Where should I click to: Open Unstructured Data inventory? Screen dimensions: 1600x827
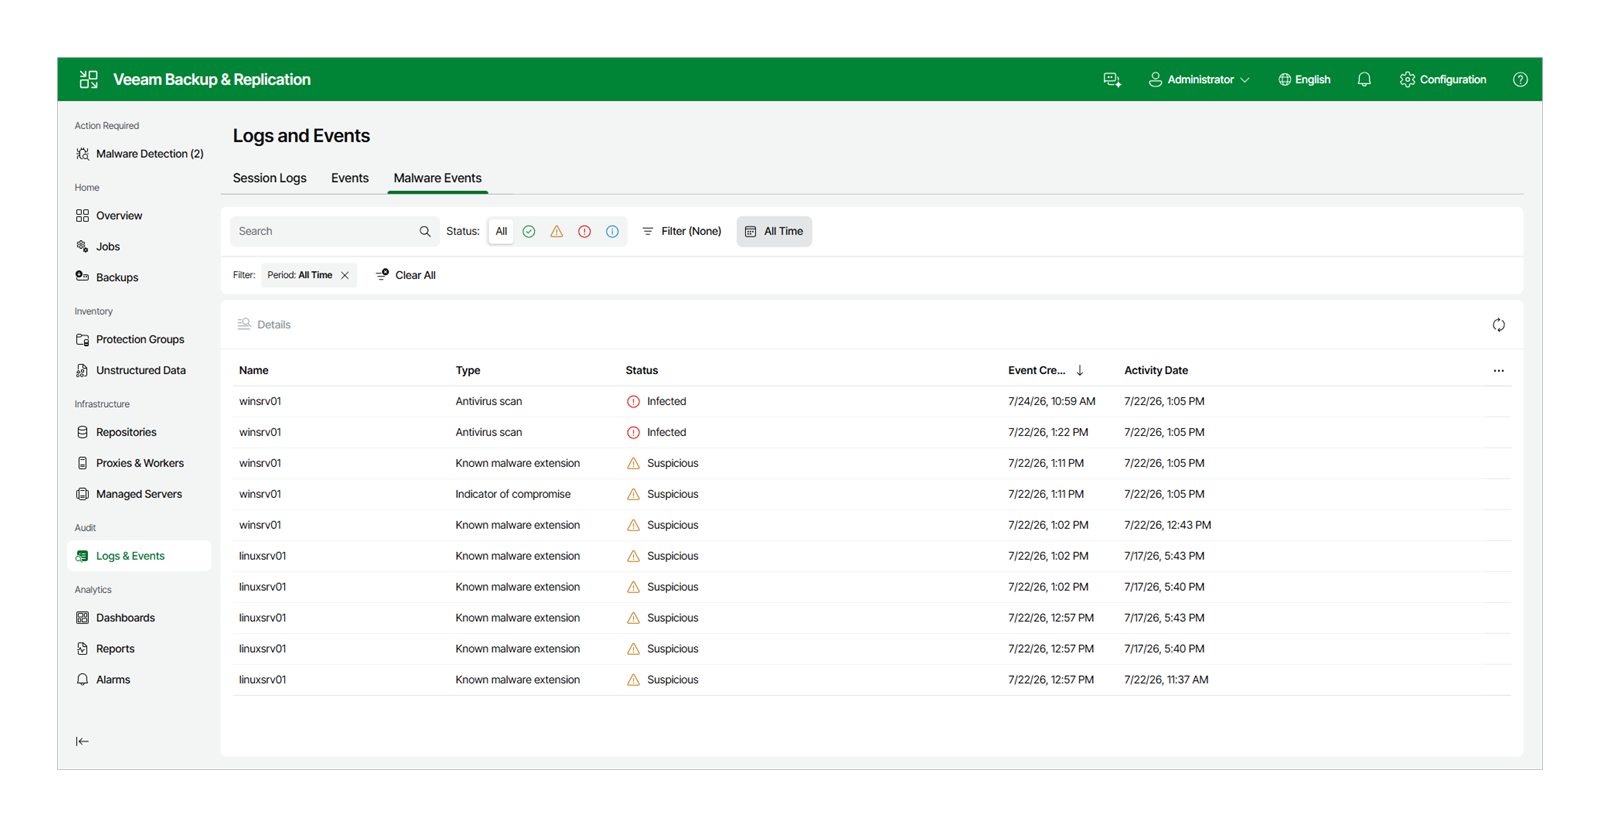139,371
